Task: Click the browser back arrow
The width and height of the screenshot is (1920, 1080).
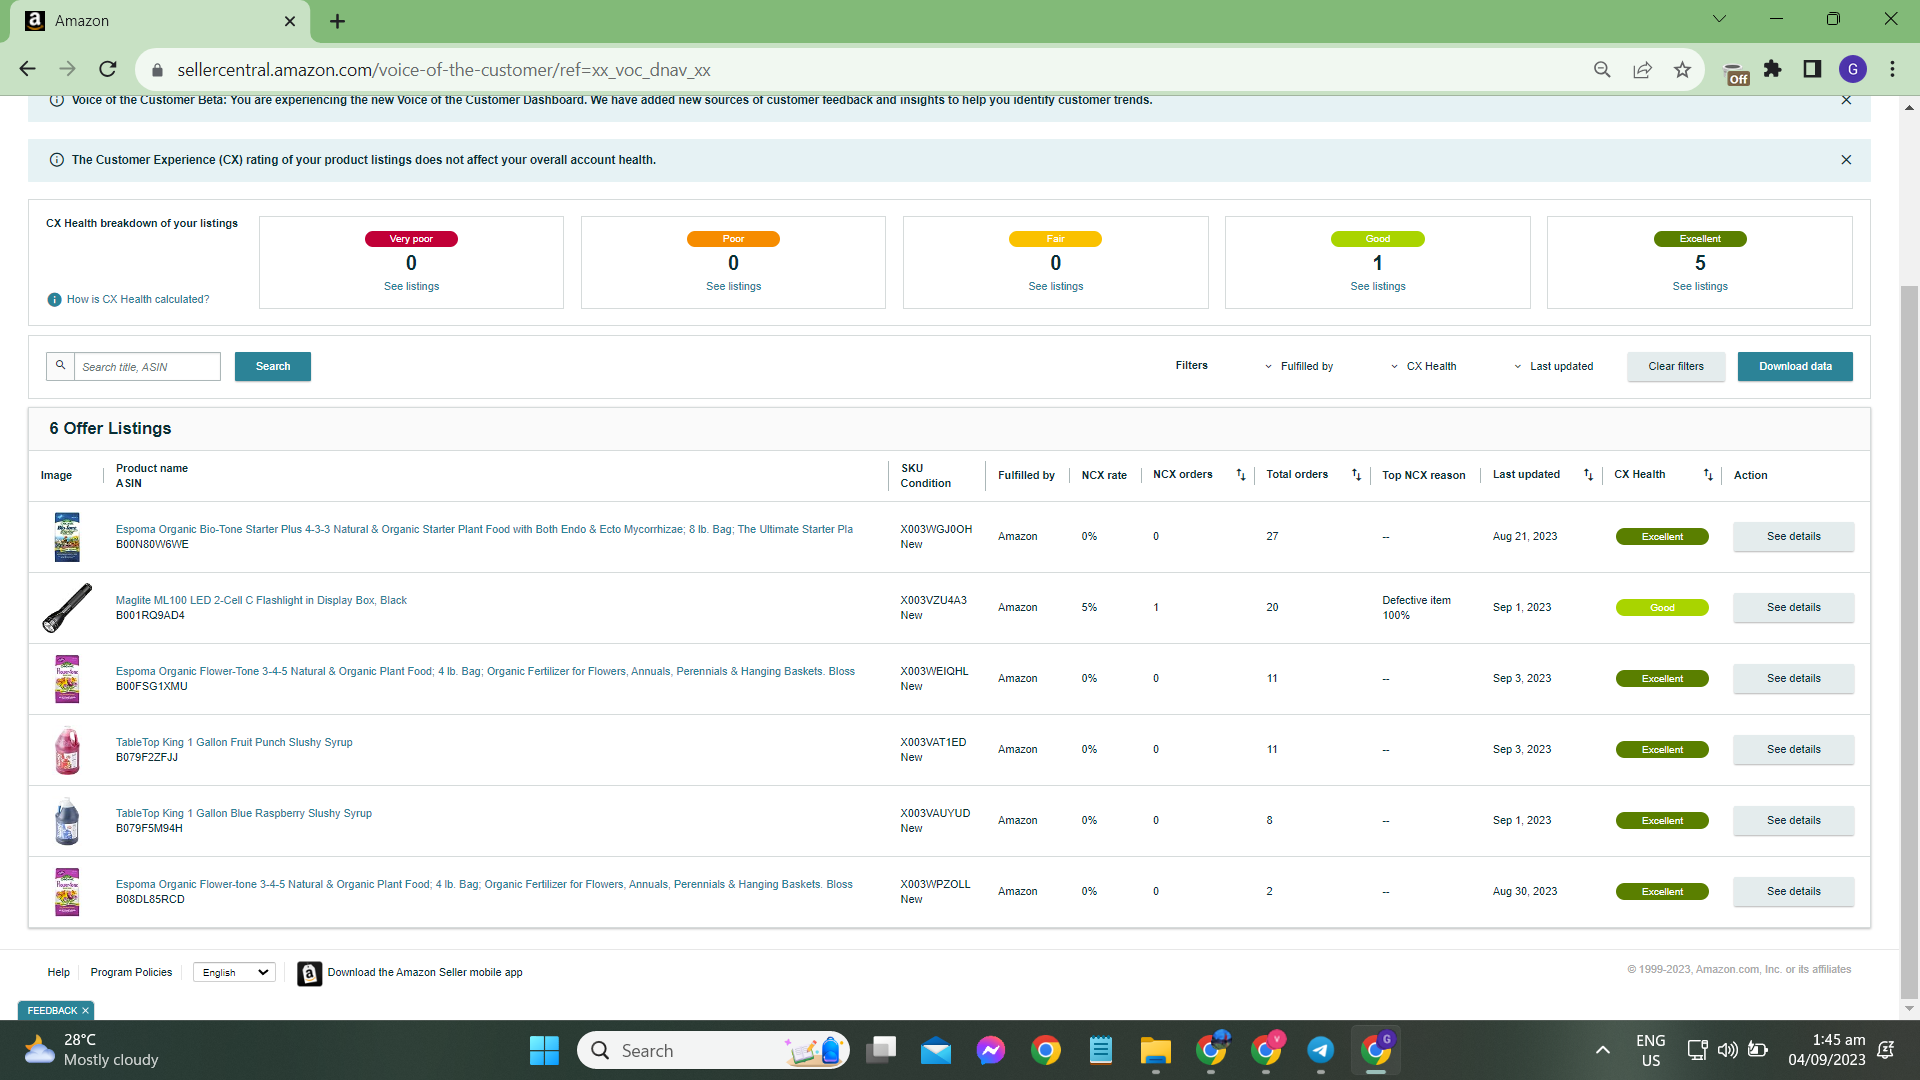Action: [x=28, y=69]
